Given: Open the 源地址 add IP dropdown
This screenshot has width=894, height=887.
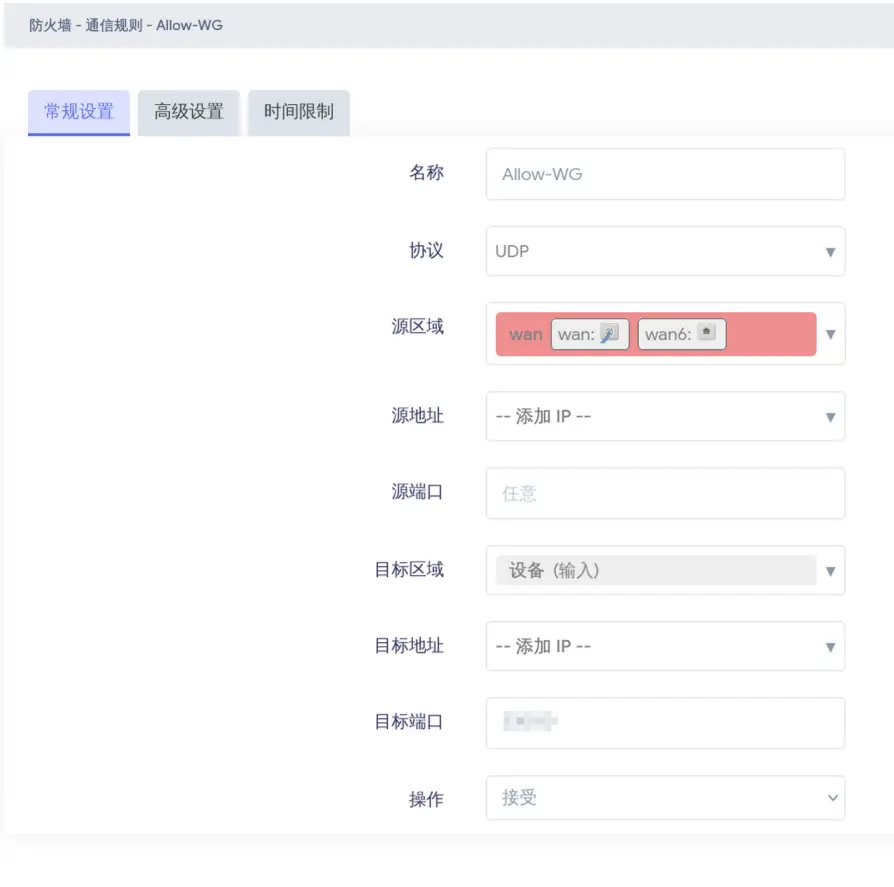Looking at the screenshot, I should click(x=665, y=416).
